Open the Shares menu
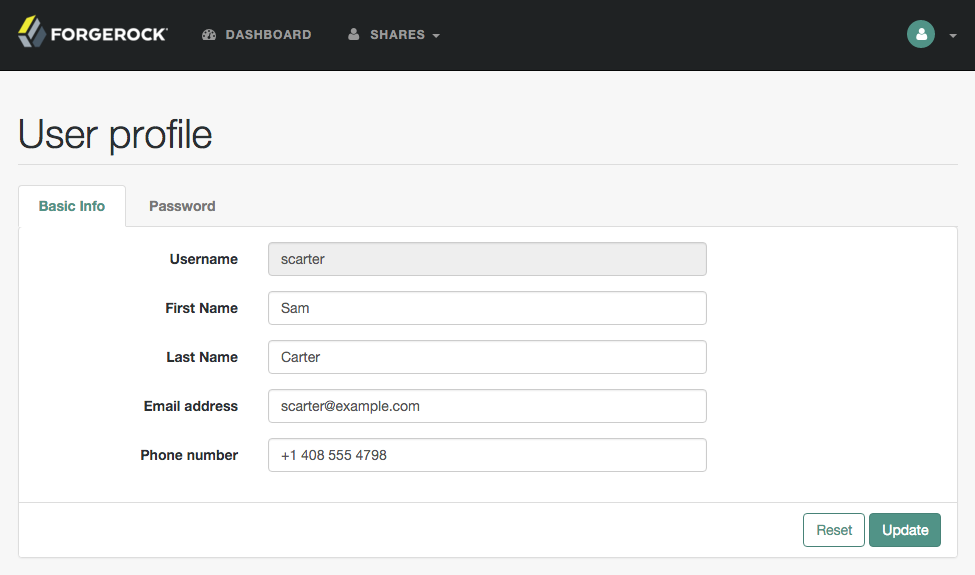Image resolution: width=975 pixels, height=575 pixels. (394, 35)
